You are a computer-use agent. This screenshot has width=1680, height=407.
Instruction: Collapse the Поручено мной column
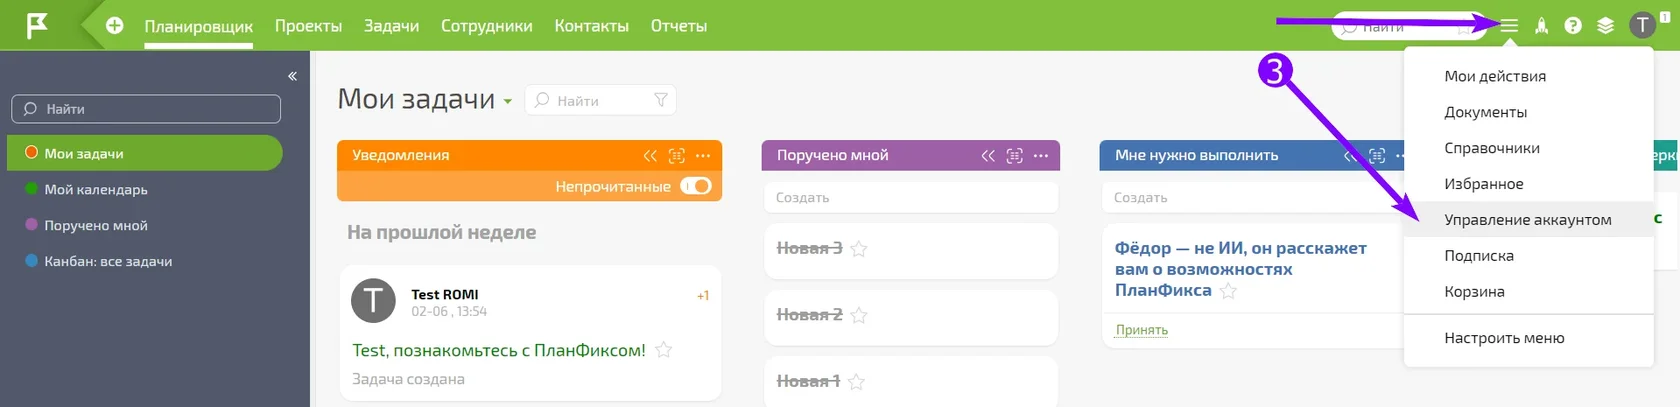coord(988,156)
